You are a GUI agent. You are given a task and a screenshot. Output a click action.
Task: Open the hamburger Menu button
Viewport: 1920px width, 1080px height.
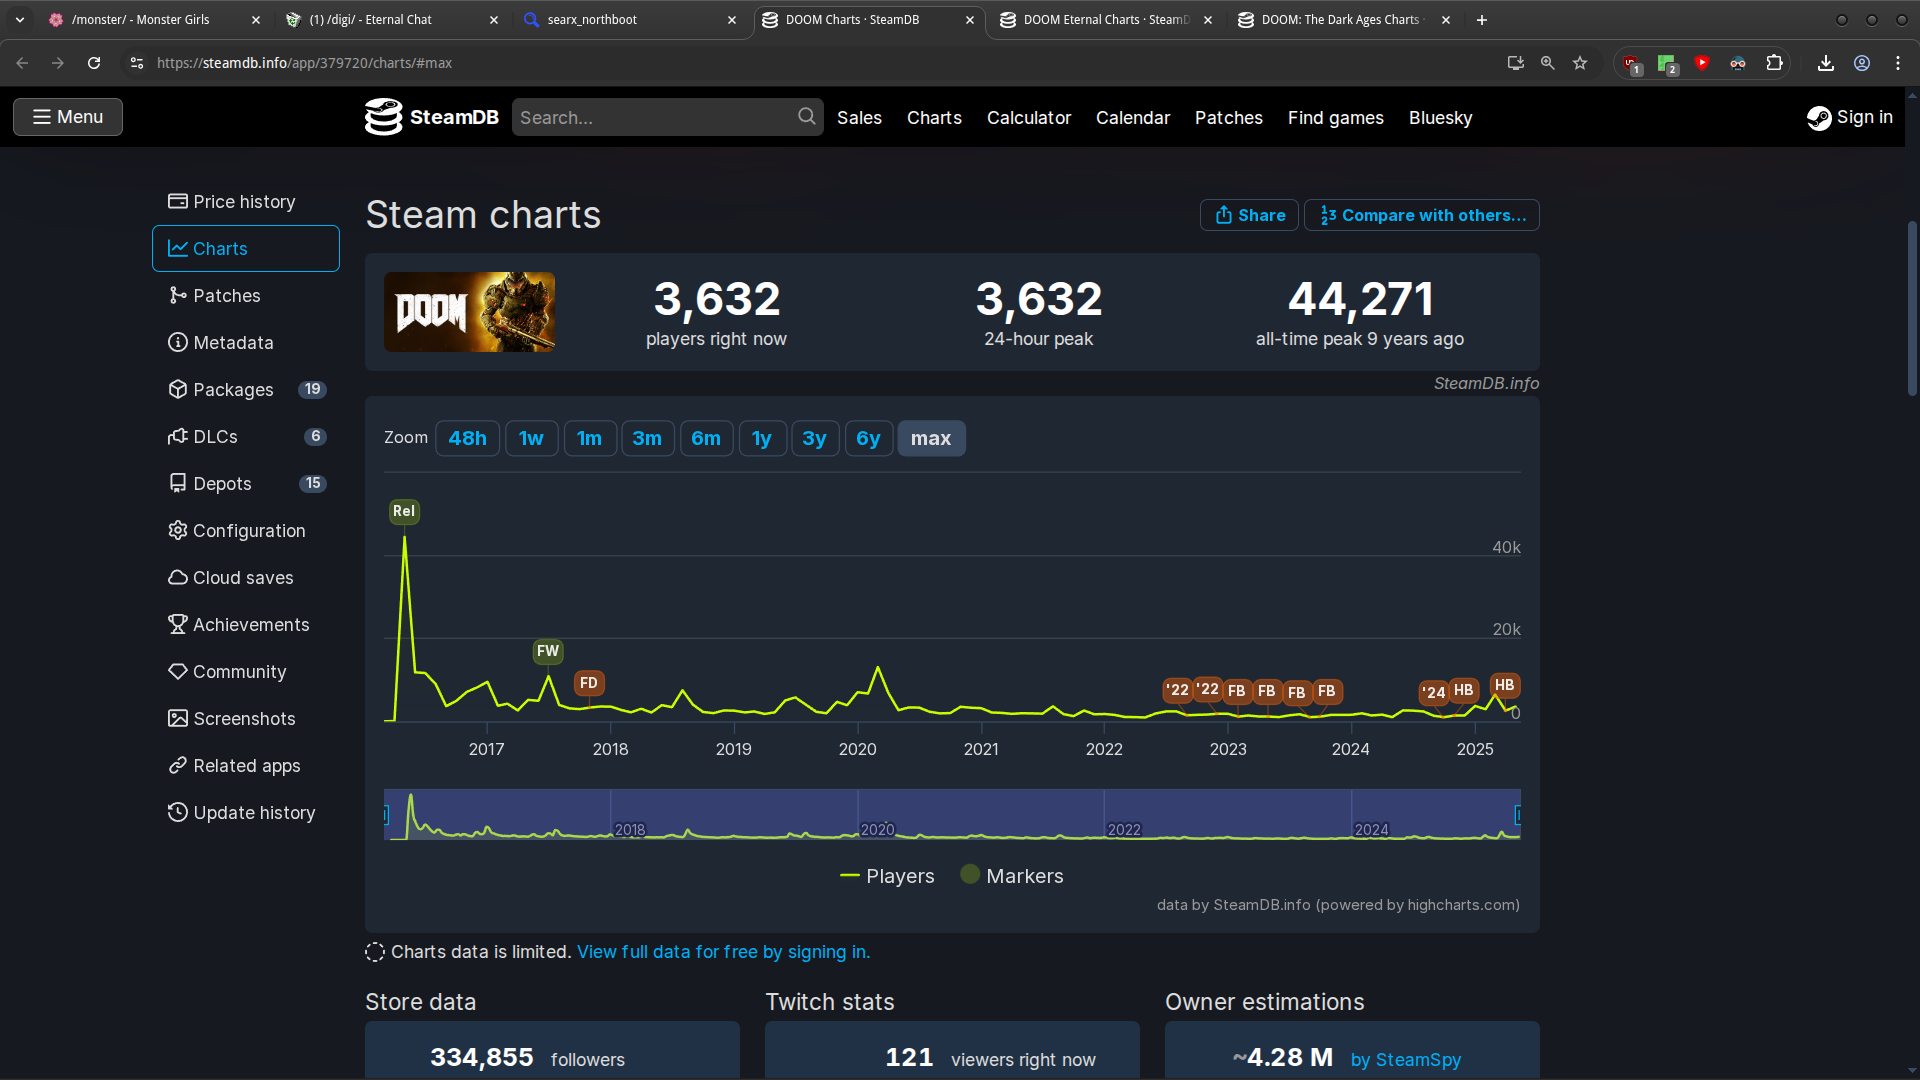tap(68, 117)
